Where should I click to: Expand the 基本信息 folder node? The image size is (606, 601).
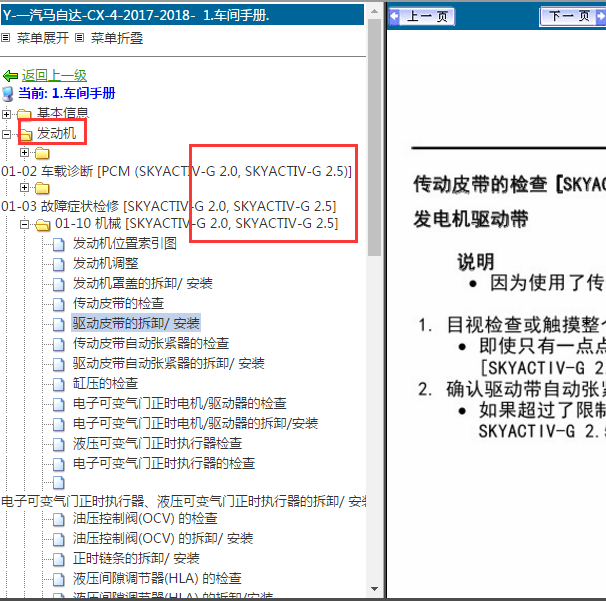(x=6, y=114)
